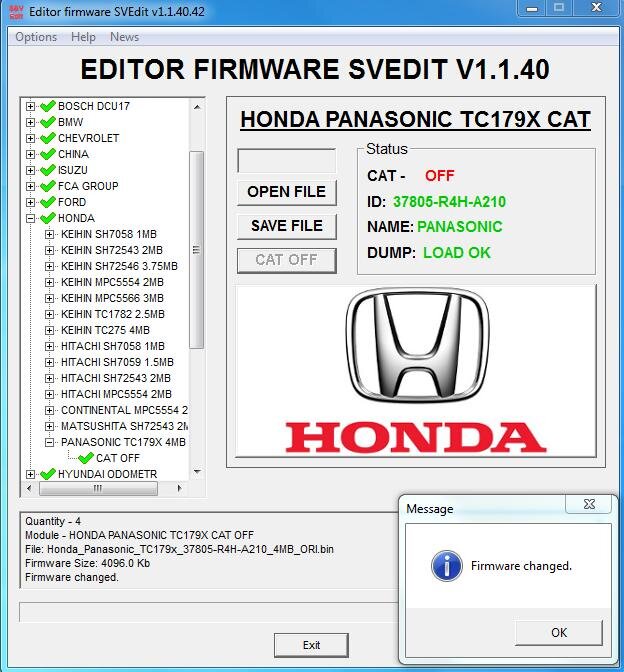624x672 pixels.
Task: Select KEIHIN SH72543 2MB in tree
Action: click(x=112, y=250)
